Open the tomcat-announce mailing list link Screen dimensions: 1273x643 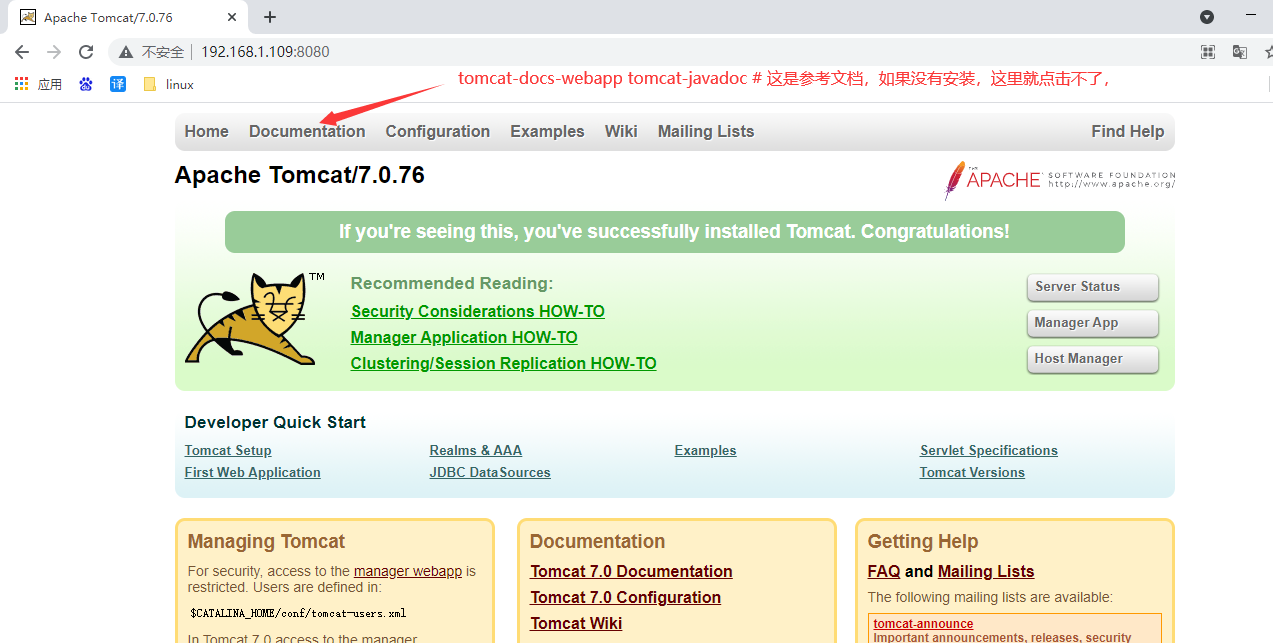[923, 624]
